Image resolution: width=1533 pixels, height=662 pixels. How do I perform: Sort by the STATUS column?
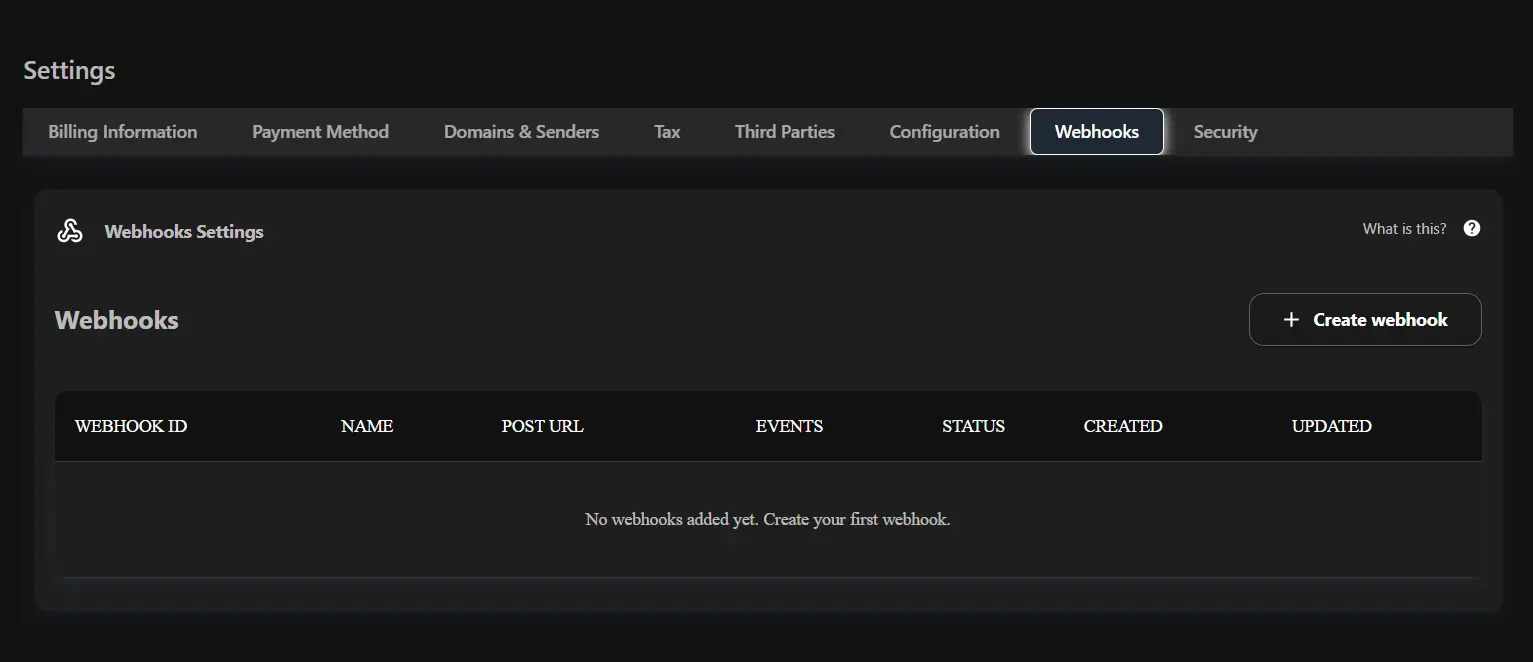(x=973, y=426)
